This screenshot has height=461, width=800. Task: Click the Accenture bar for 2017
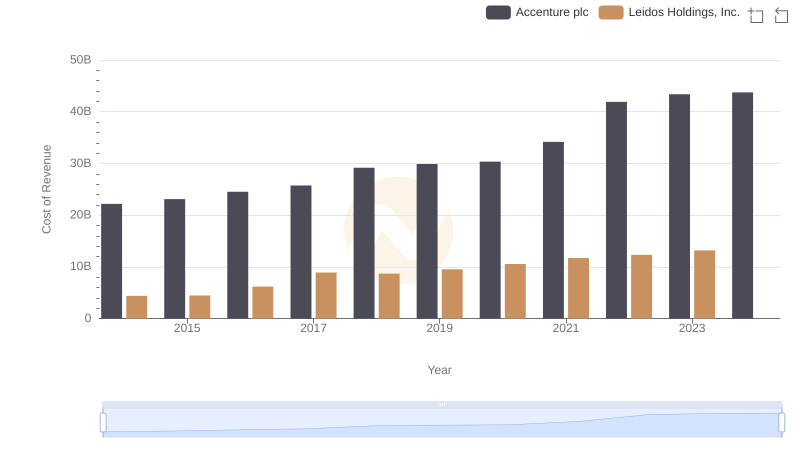[x=301, y=252]
